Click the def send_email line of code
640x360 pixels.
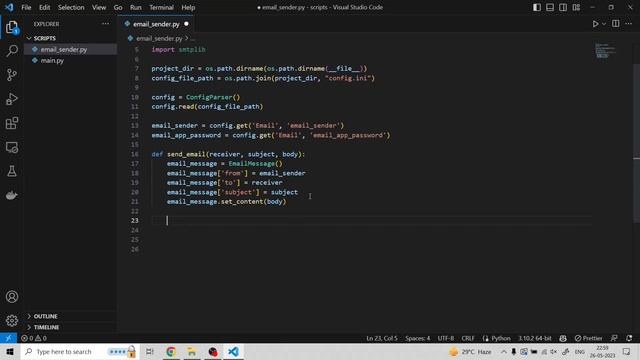click(228, 154)
